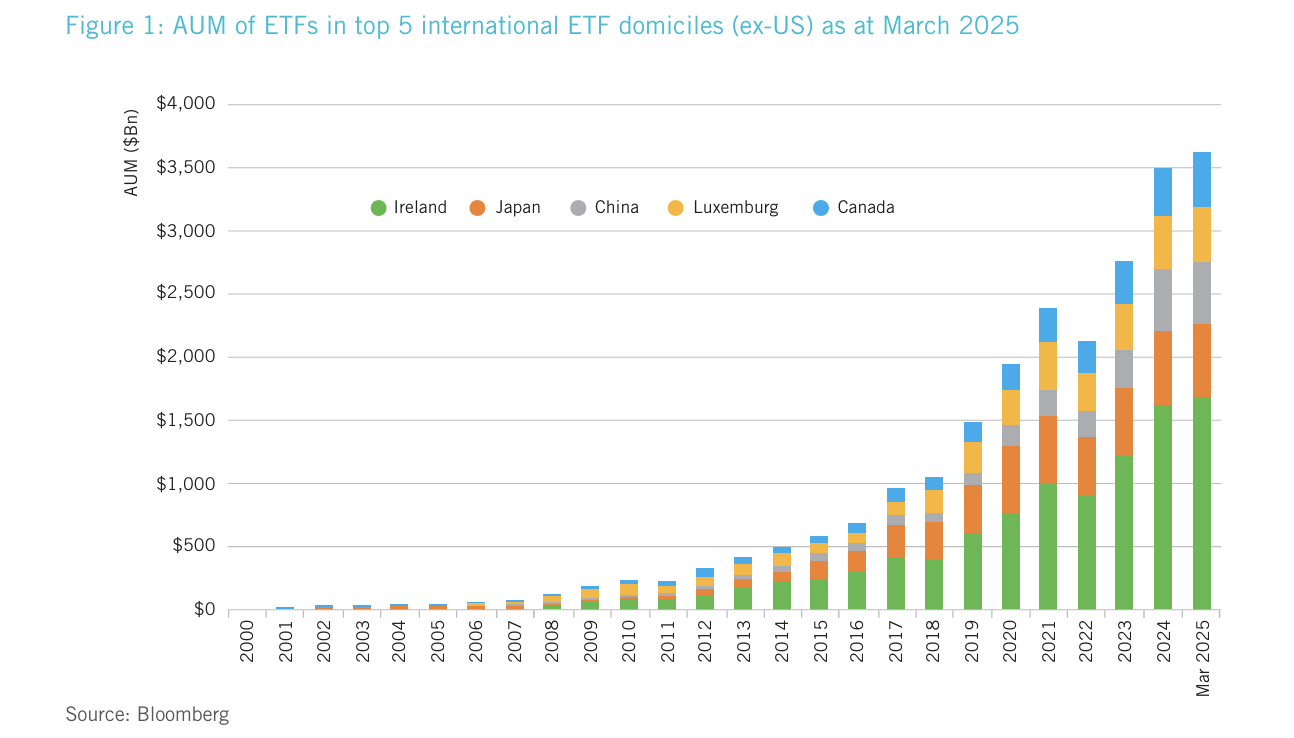This screenshot has height=738, width=1294.
Task: Click the blue Canada legend dot
Action: (820, 208)
